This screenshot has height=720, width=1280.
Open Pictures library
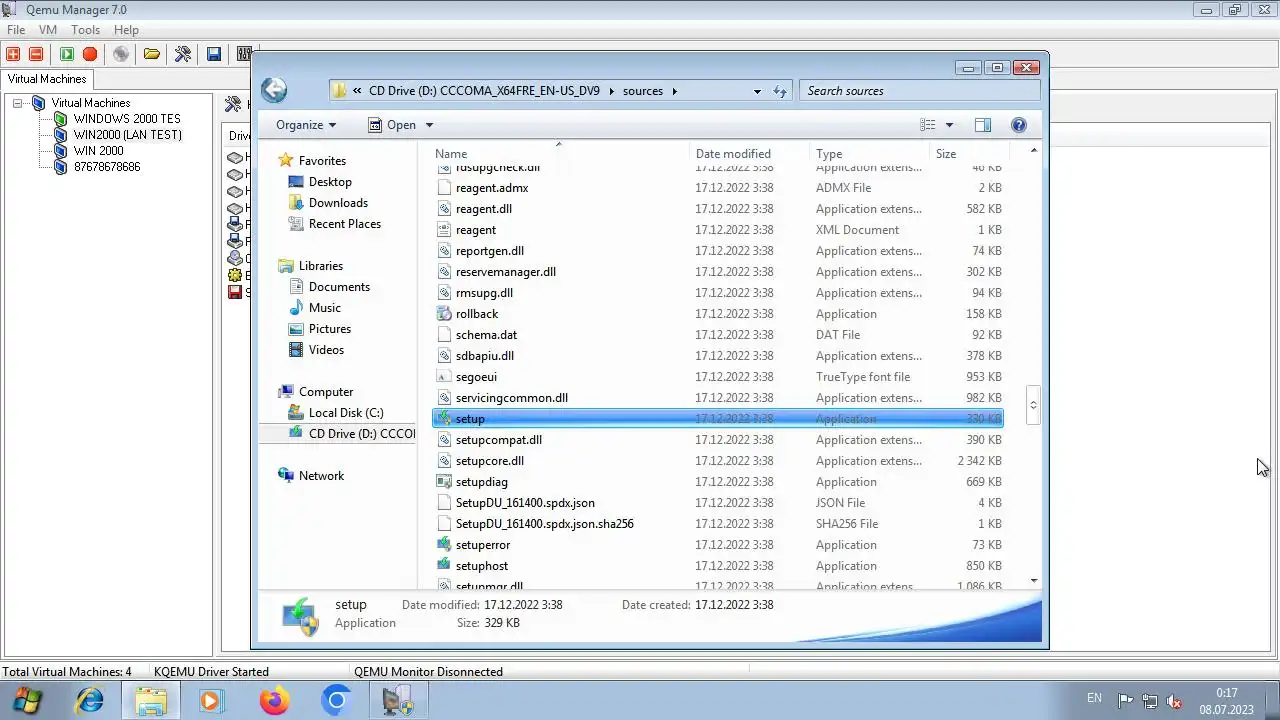point(329,329)
